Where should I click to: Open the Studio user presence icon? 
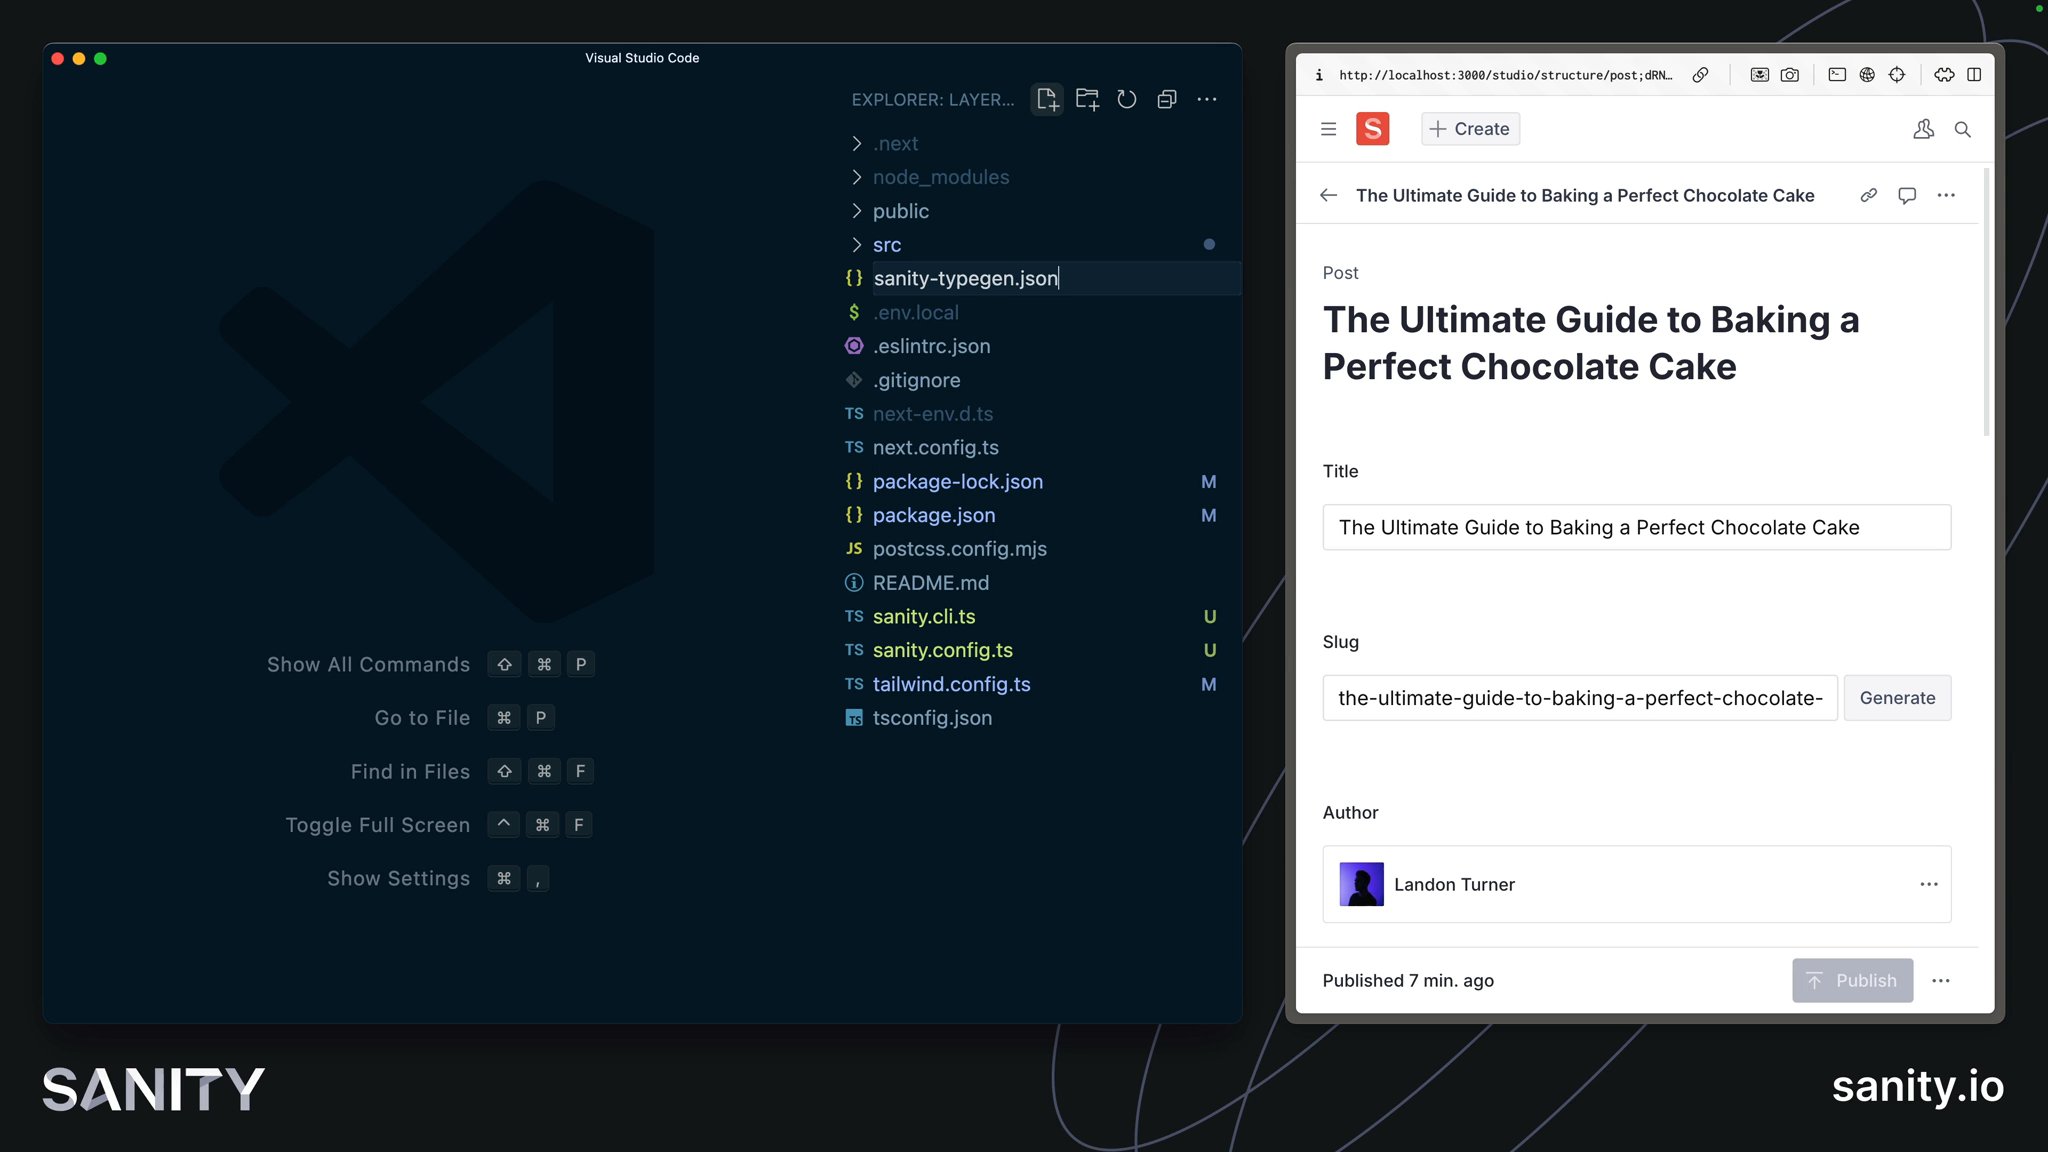point(1923,129)
